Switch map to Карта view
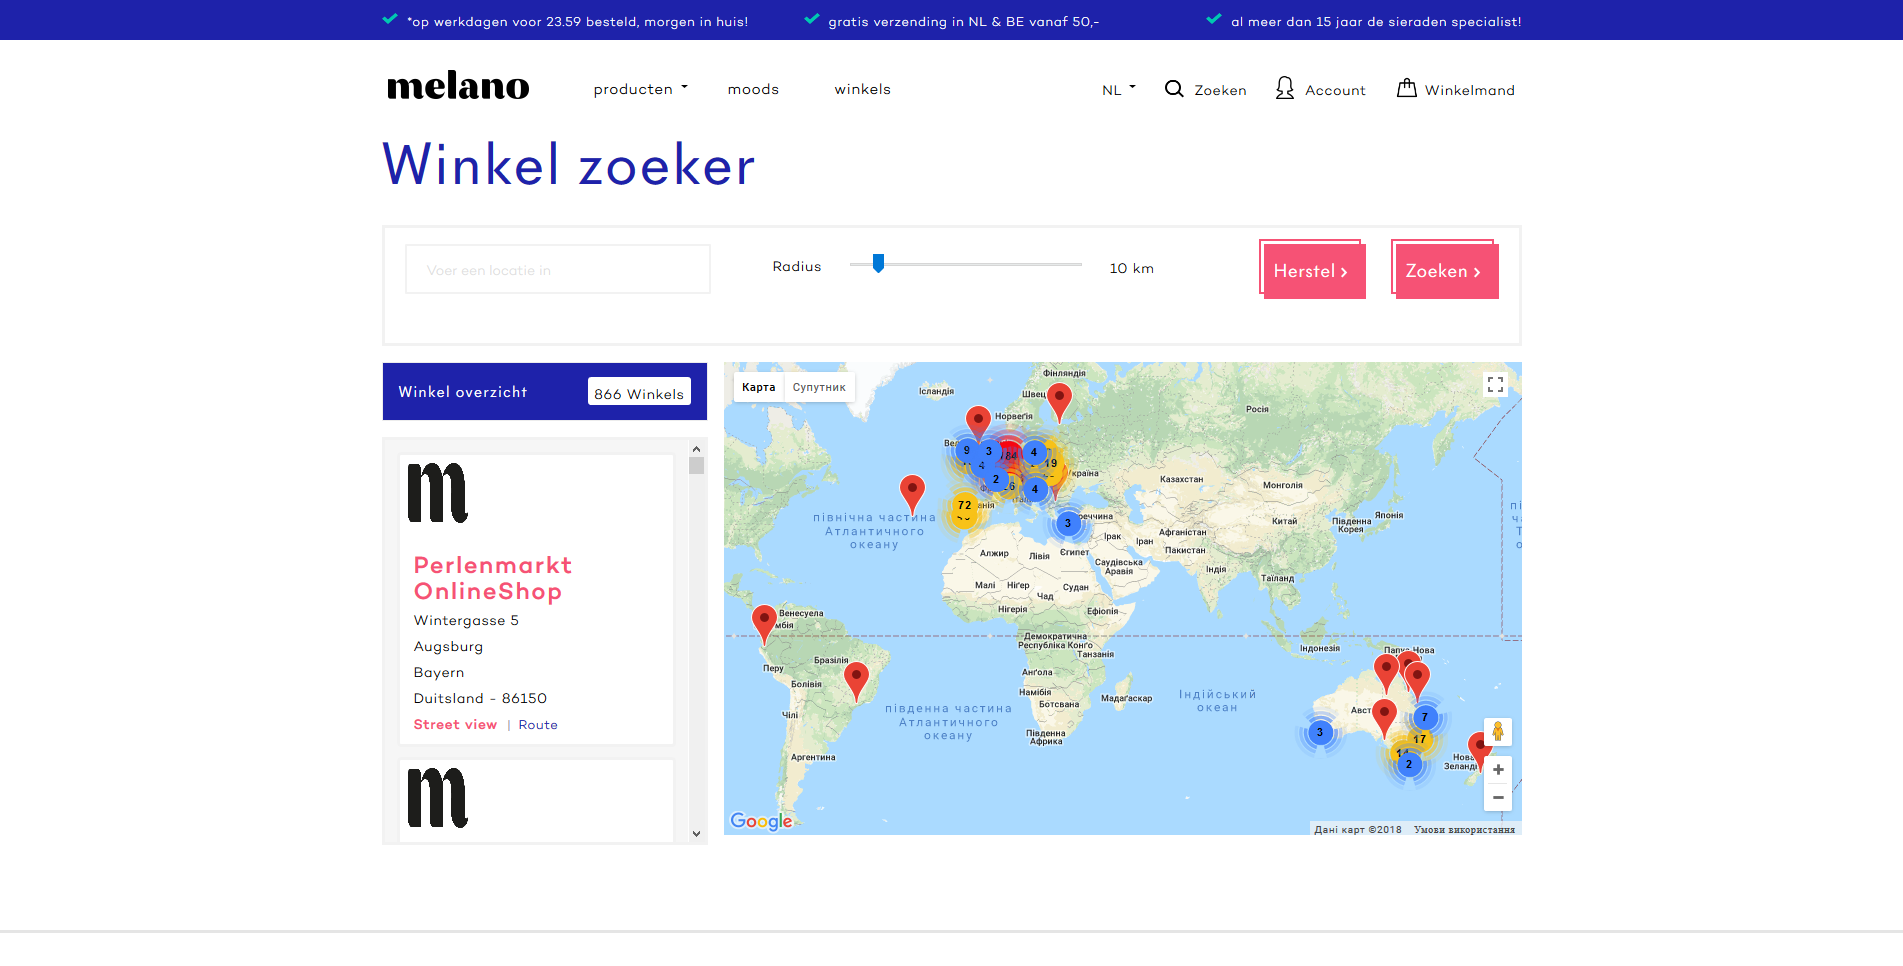Screen dimensions: 1903x966 pyautogui.click(x=758, y=387)
